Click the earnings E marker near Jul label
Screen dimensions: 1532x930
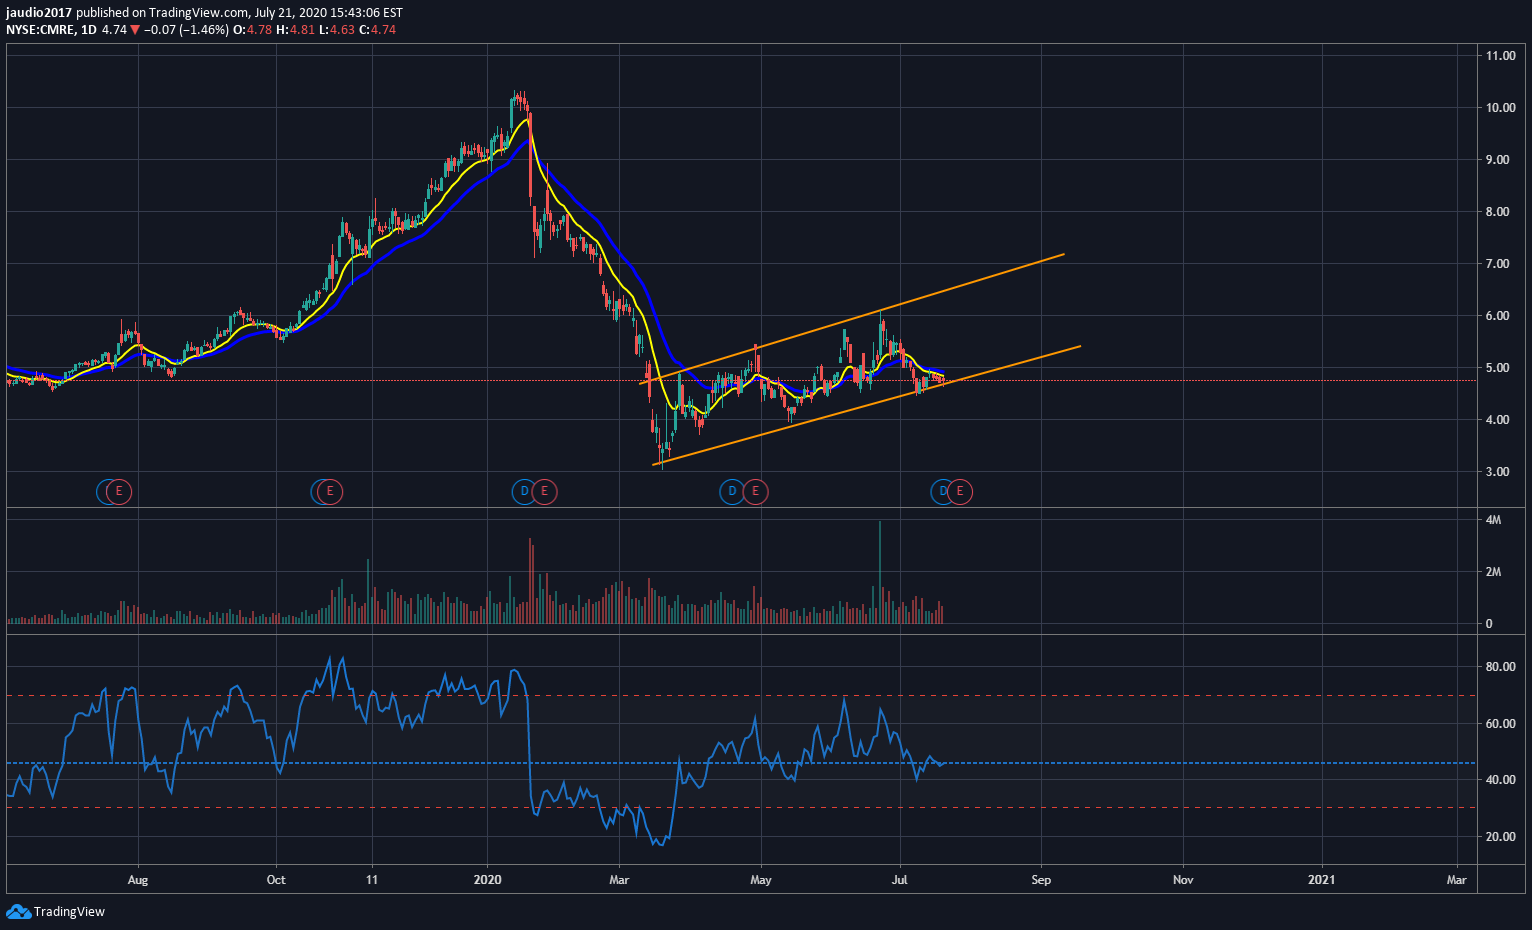pyautogui.click(x=960, y=491)
